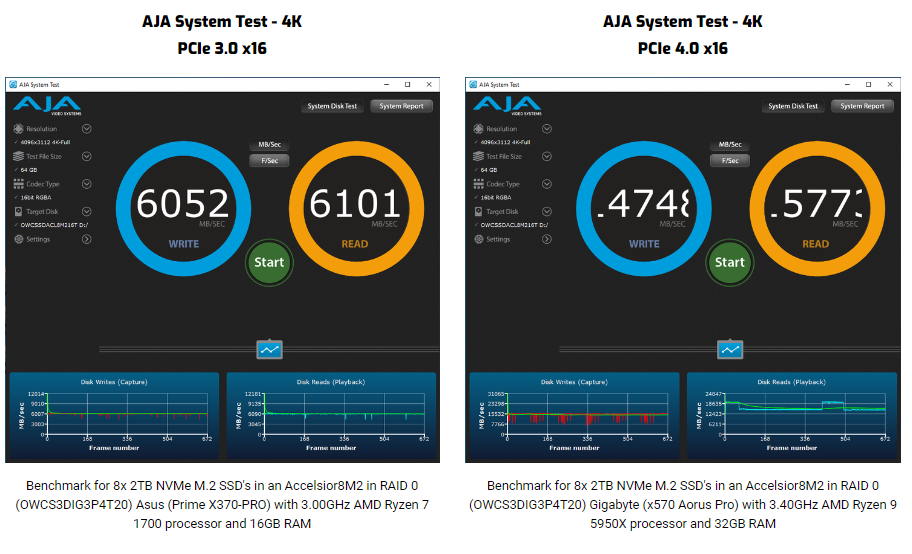Image resolution: width=912 pixels, height=554 pixels.
Task: Click READ gauge in PCIe 4.0 window
Action: coord(817,208)
